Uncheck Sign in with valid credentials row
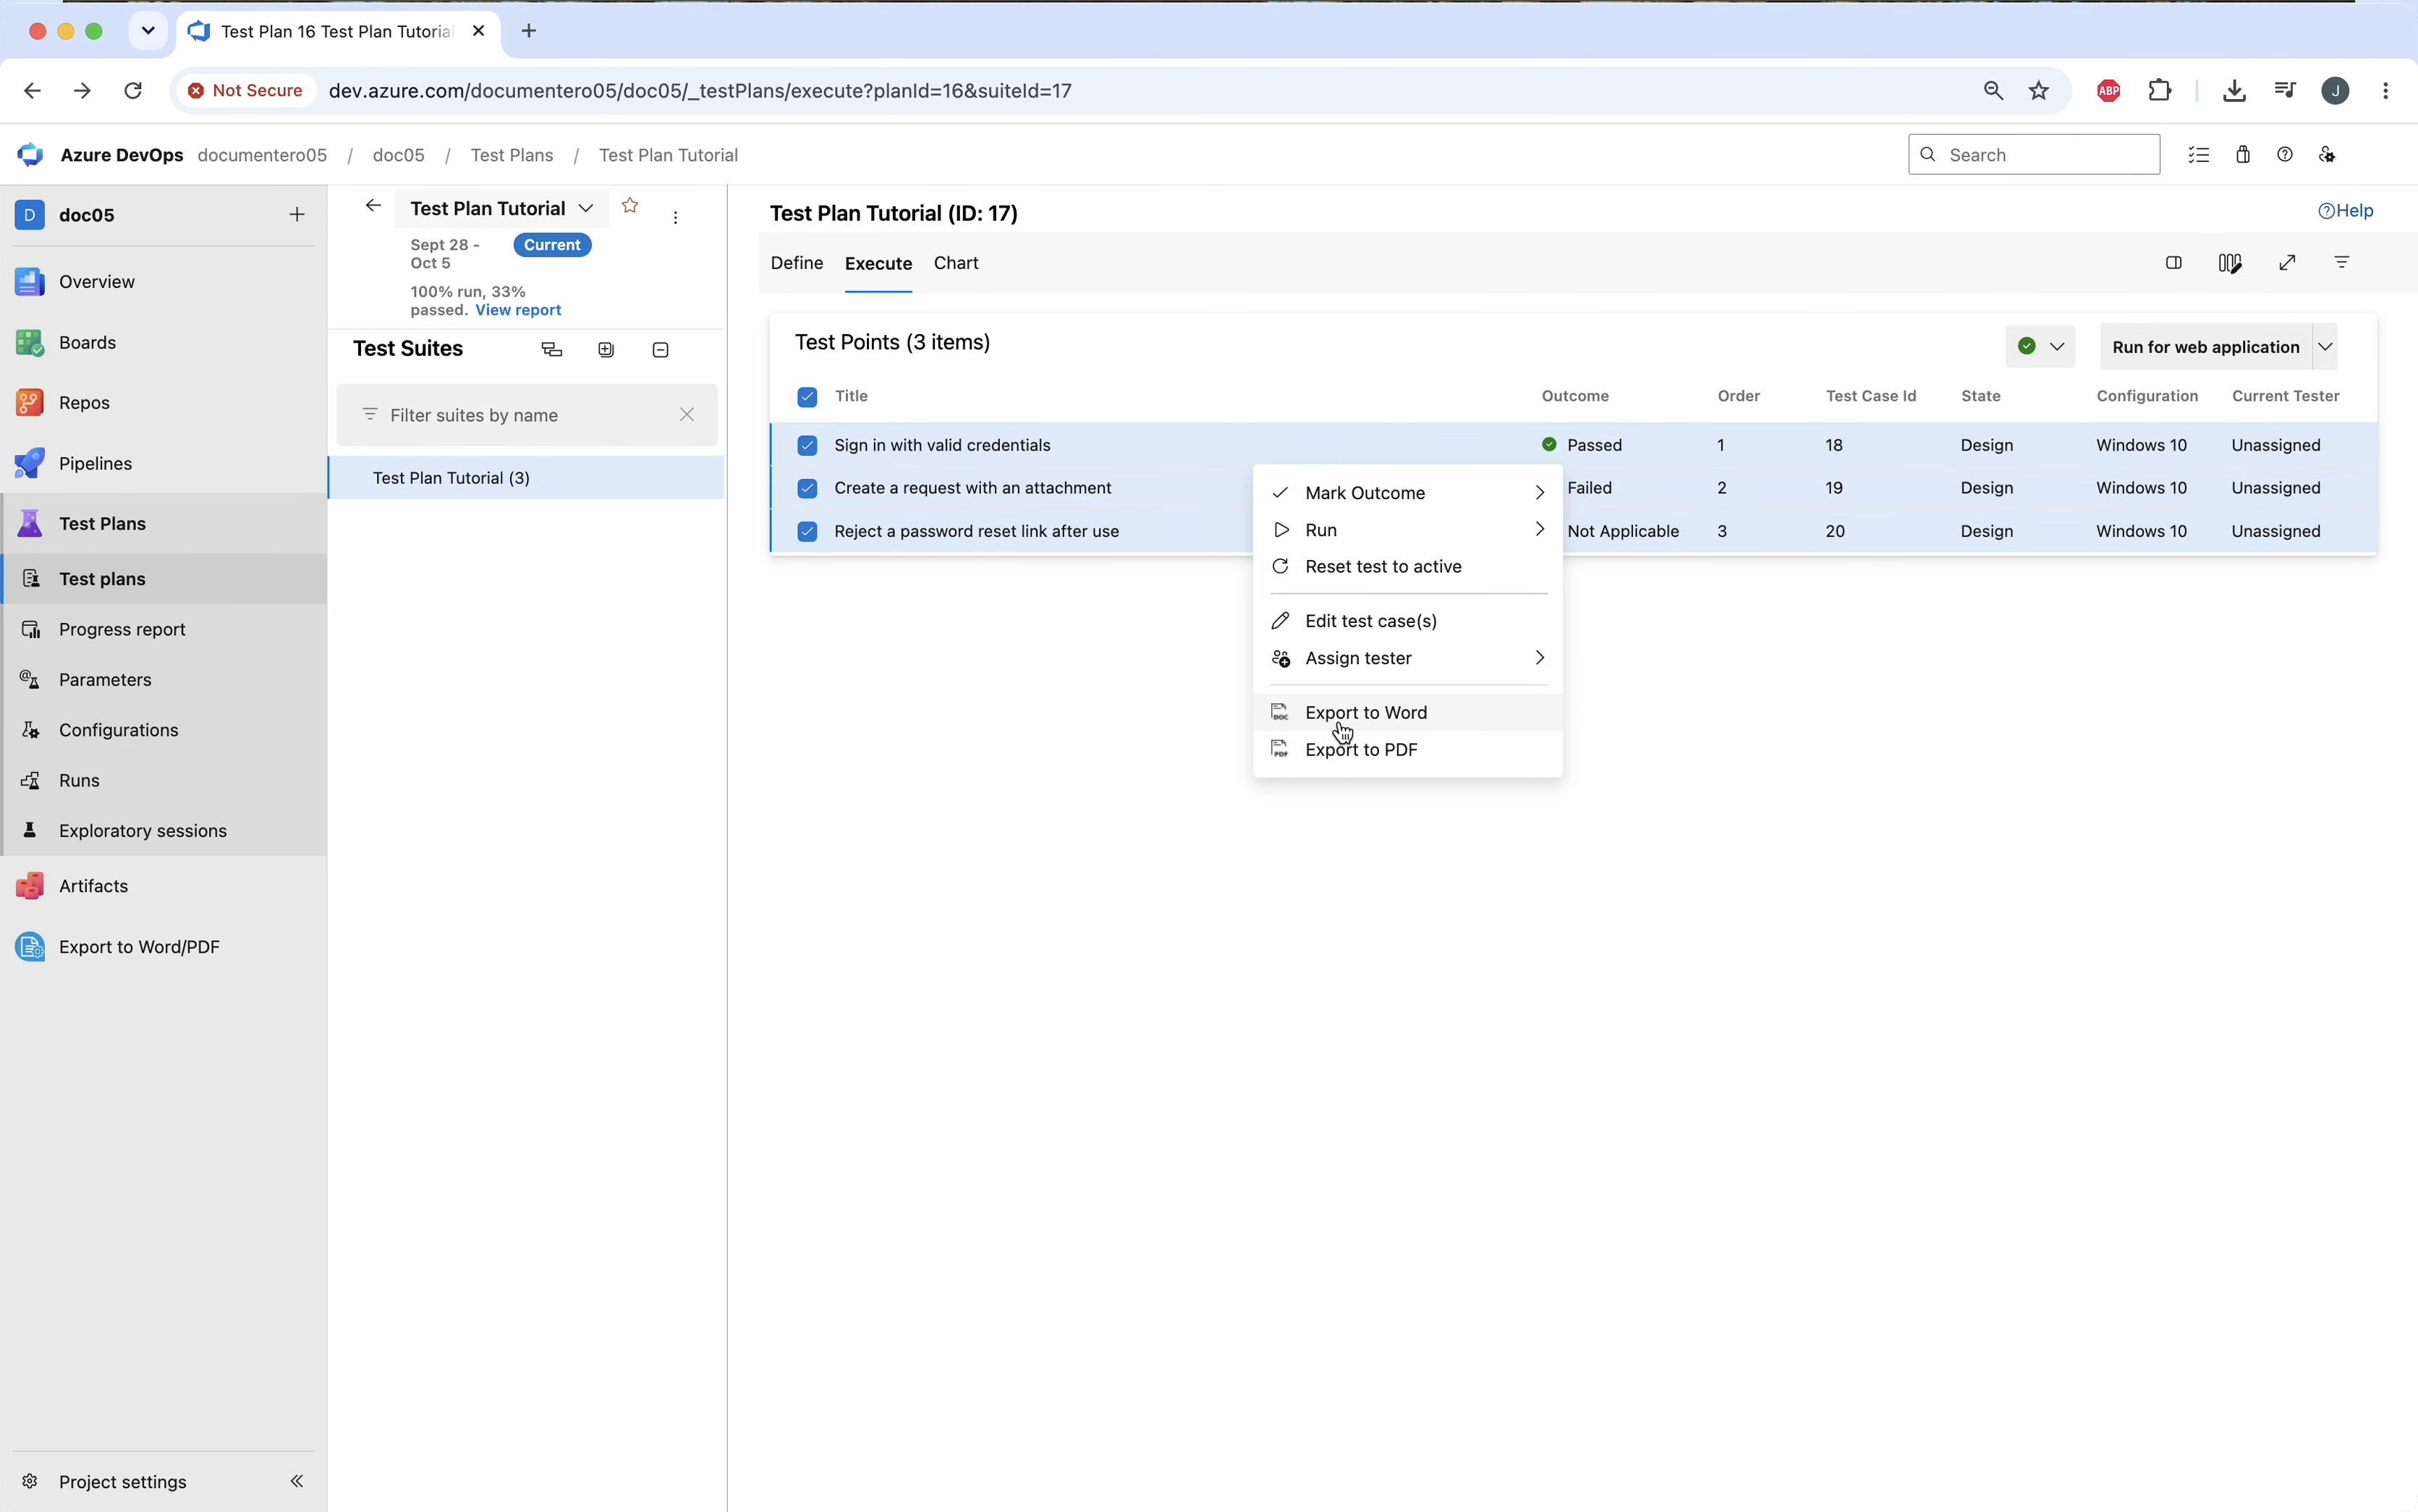The image size is (2418, 1512). coord(807,445)
